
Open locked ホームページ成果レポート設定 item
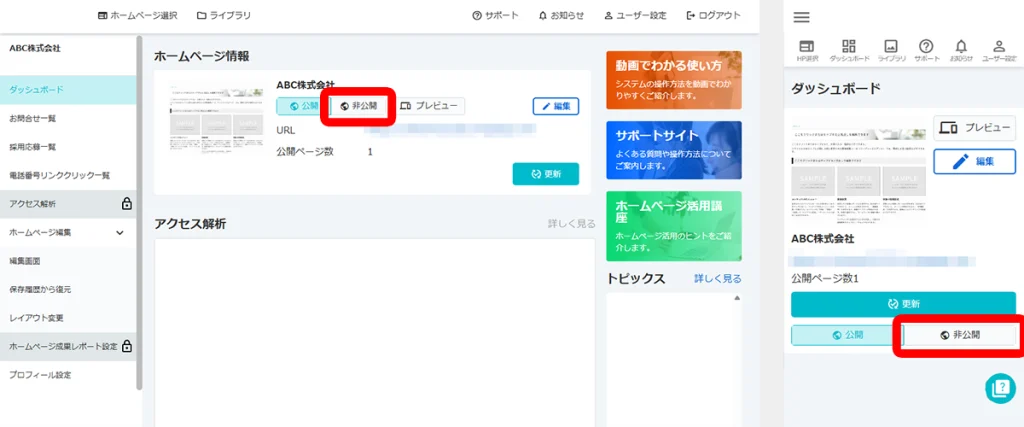pos(66,347)
